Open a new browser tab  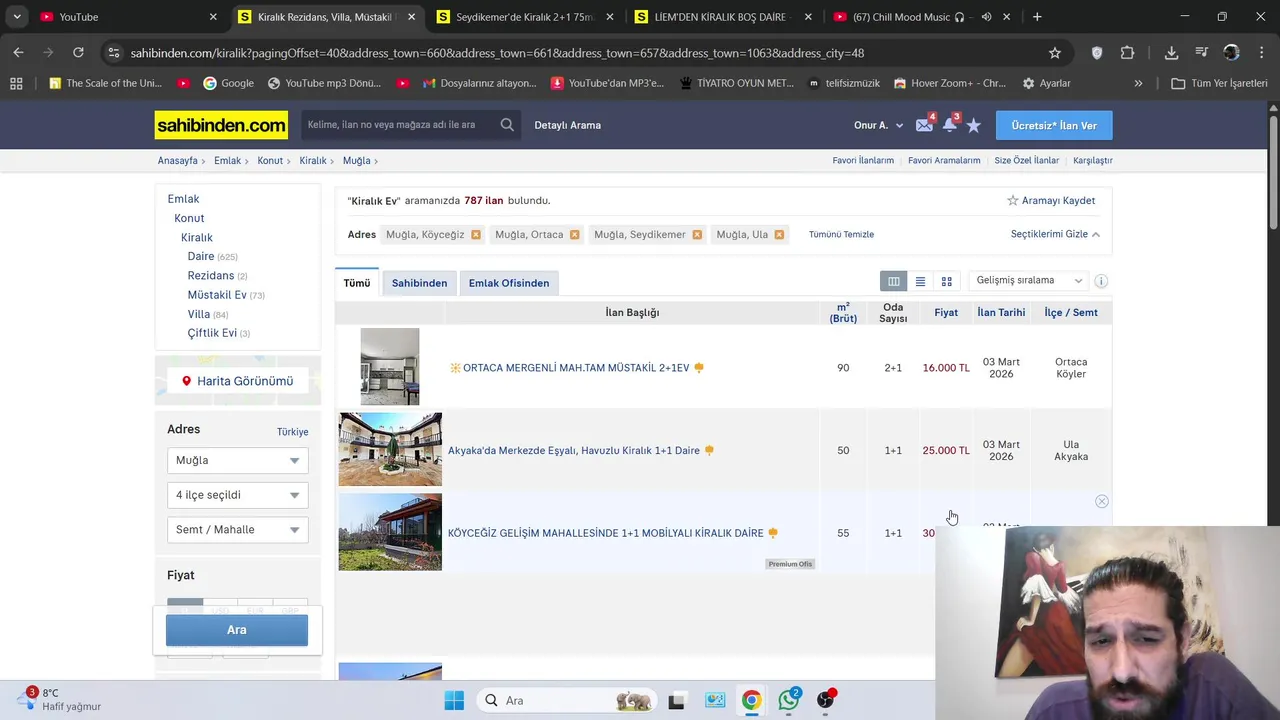[x=1037, y=17]
